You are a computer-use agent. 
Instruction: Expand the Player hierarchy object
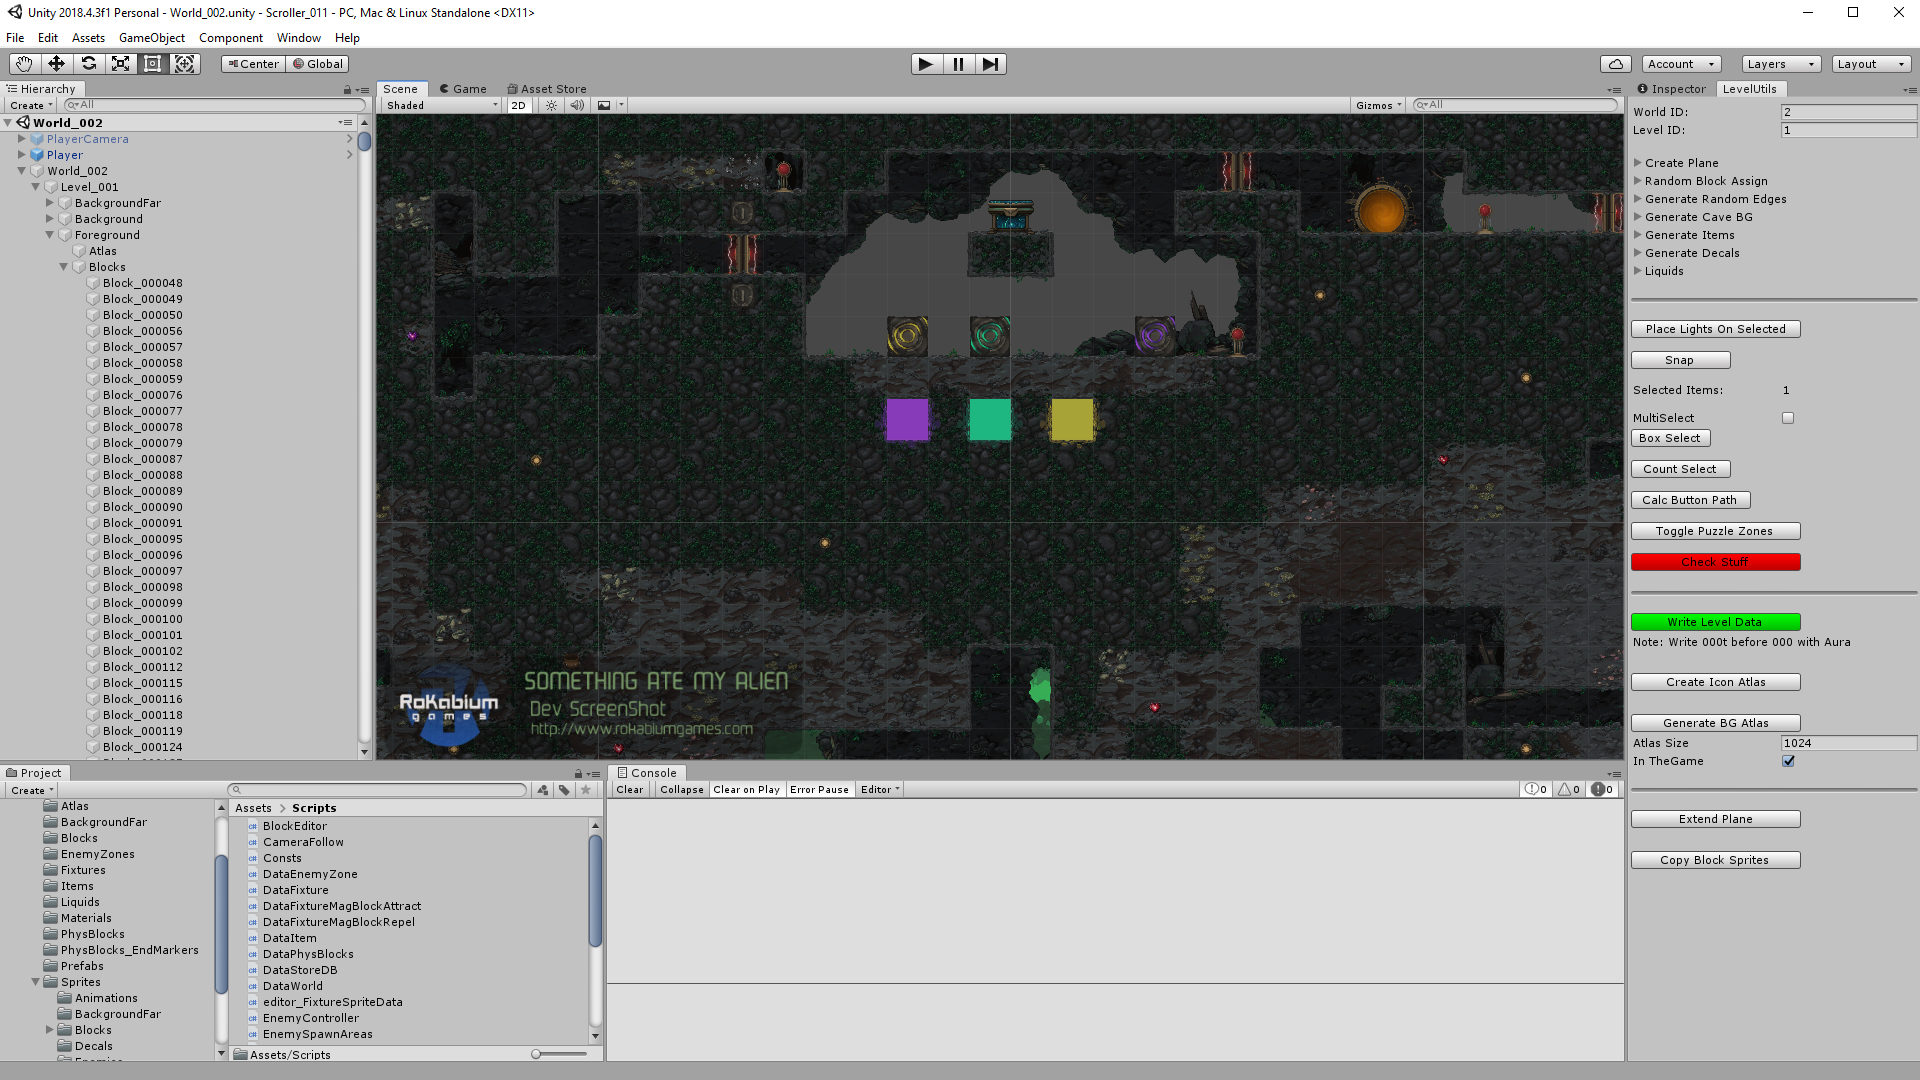click(x=21, y=155)
